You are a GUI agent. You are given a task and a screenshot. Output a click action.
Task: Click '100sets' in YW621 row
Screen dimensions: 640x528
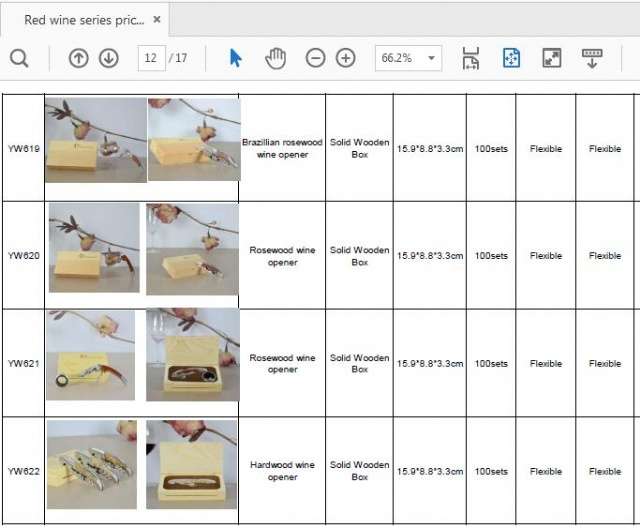(491, 364)
